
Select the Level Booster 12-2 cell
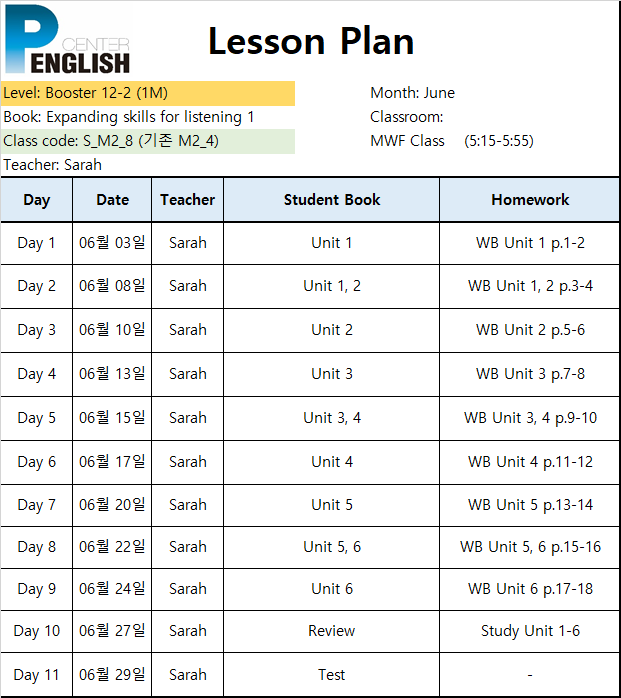(148, 93)
